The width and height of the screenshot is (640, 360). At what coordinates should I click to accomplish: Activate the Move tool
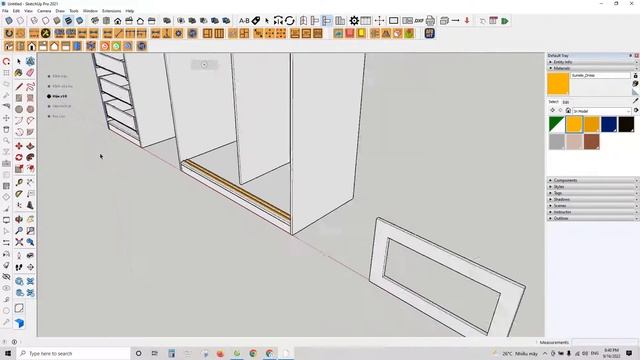click(19, 146)
